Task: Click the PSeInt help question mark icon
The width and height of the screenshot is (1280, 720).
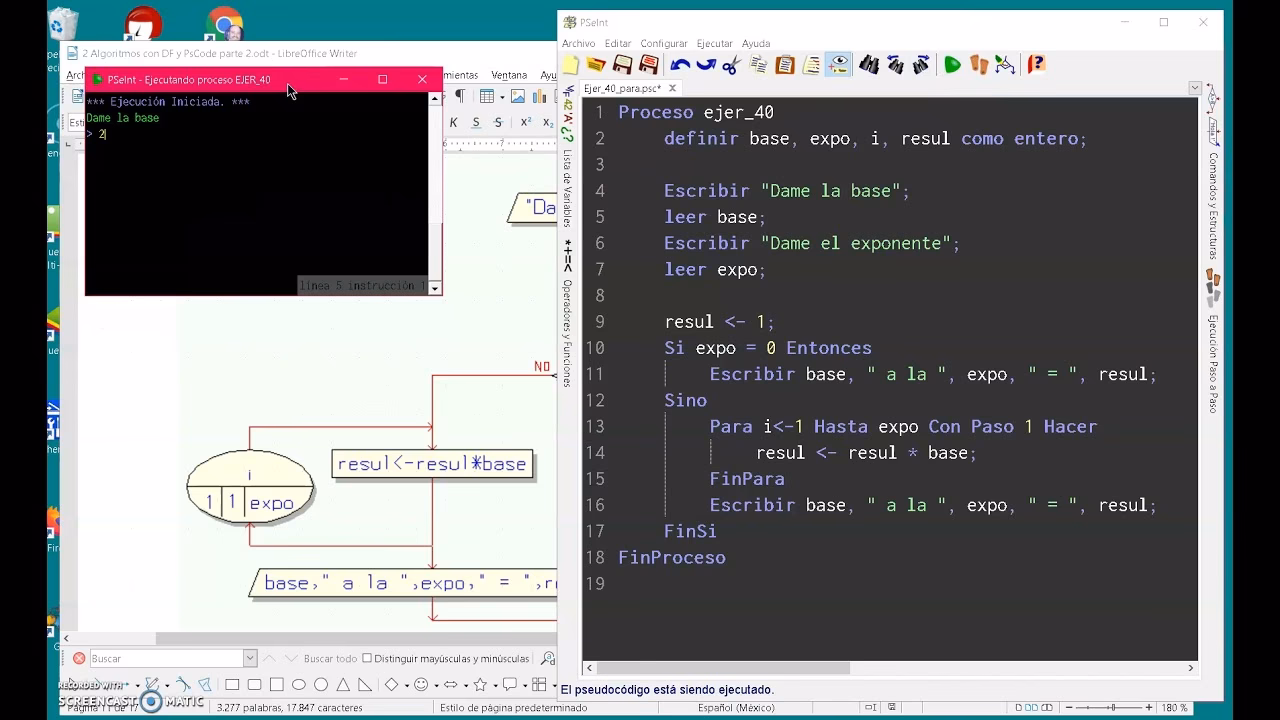Action: (x=1036, y=65)
